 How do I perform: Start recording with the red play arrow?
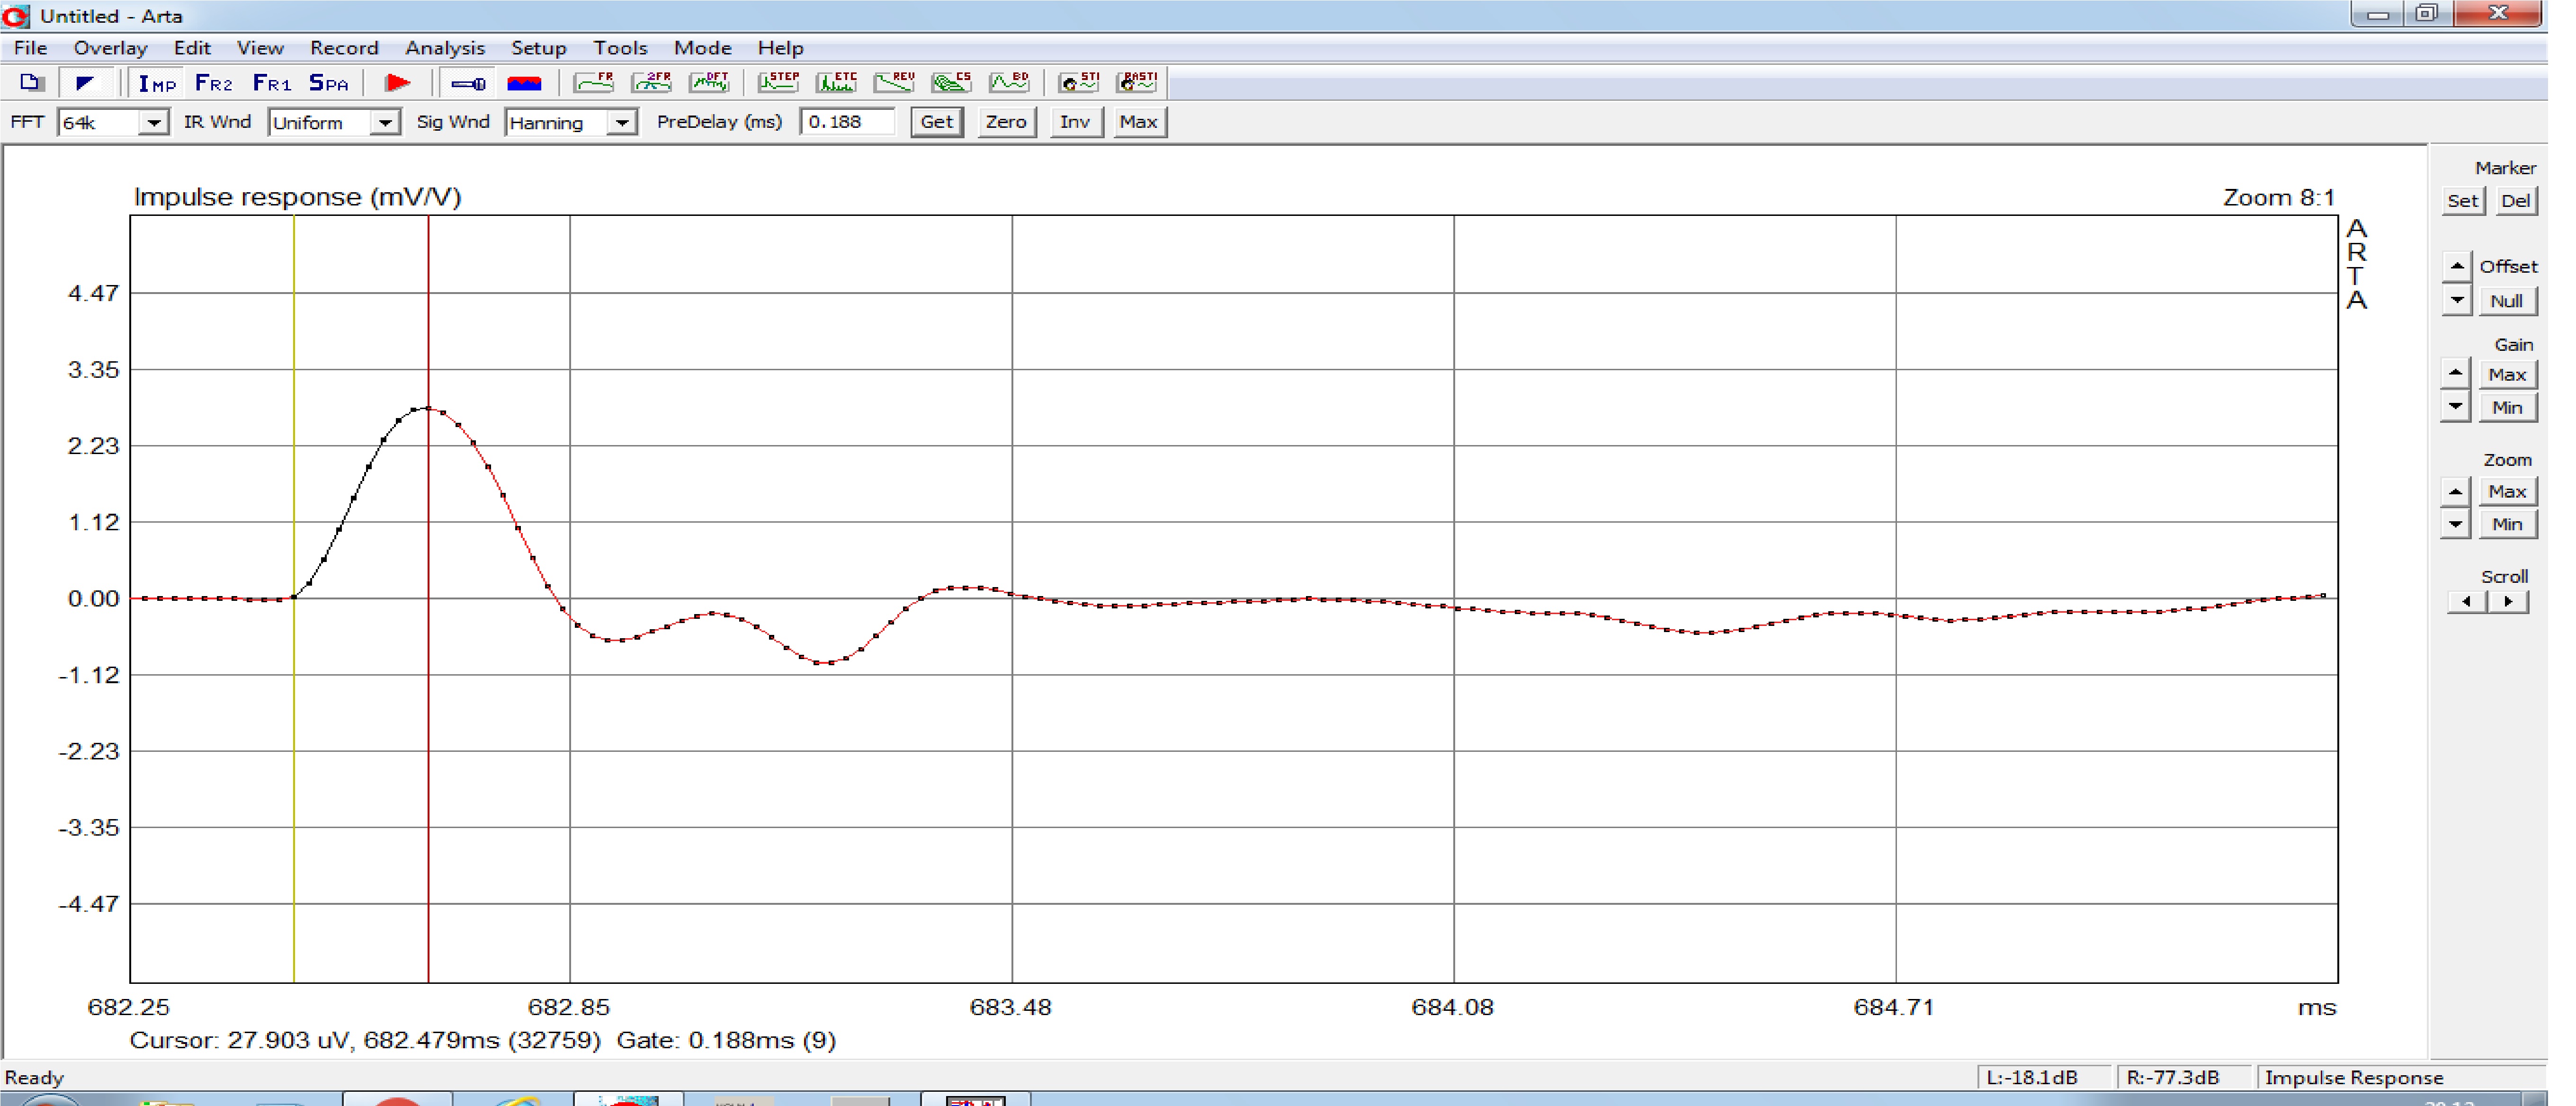(x=398, y=83)
